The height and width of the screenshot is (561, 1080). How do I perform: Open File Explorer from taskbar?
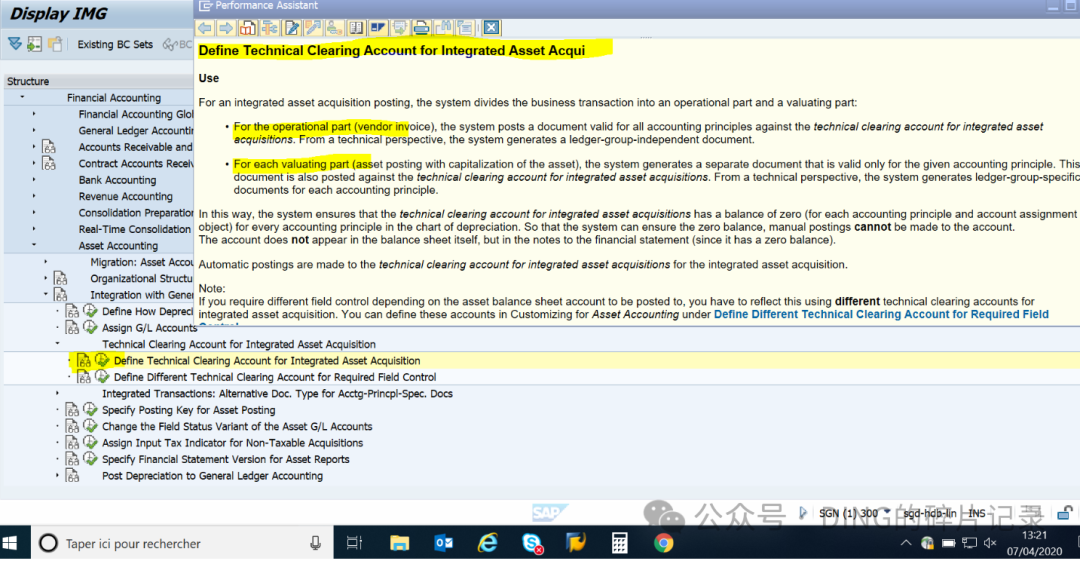pos(399,543)
